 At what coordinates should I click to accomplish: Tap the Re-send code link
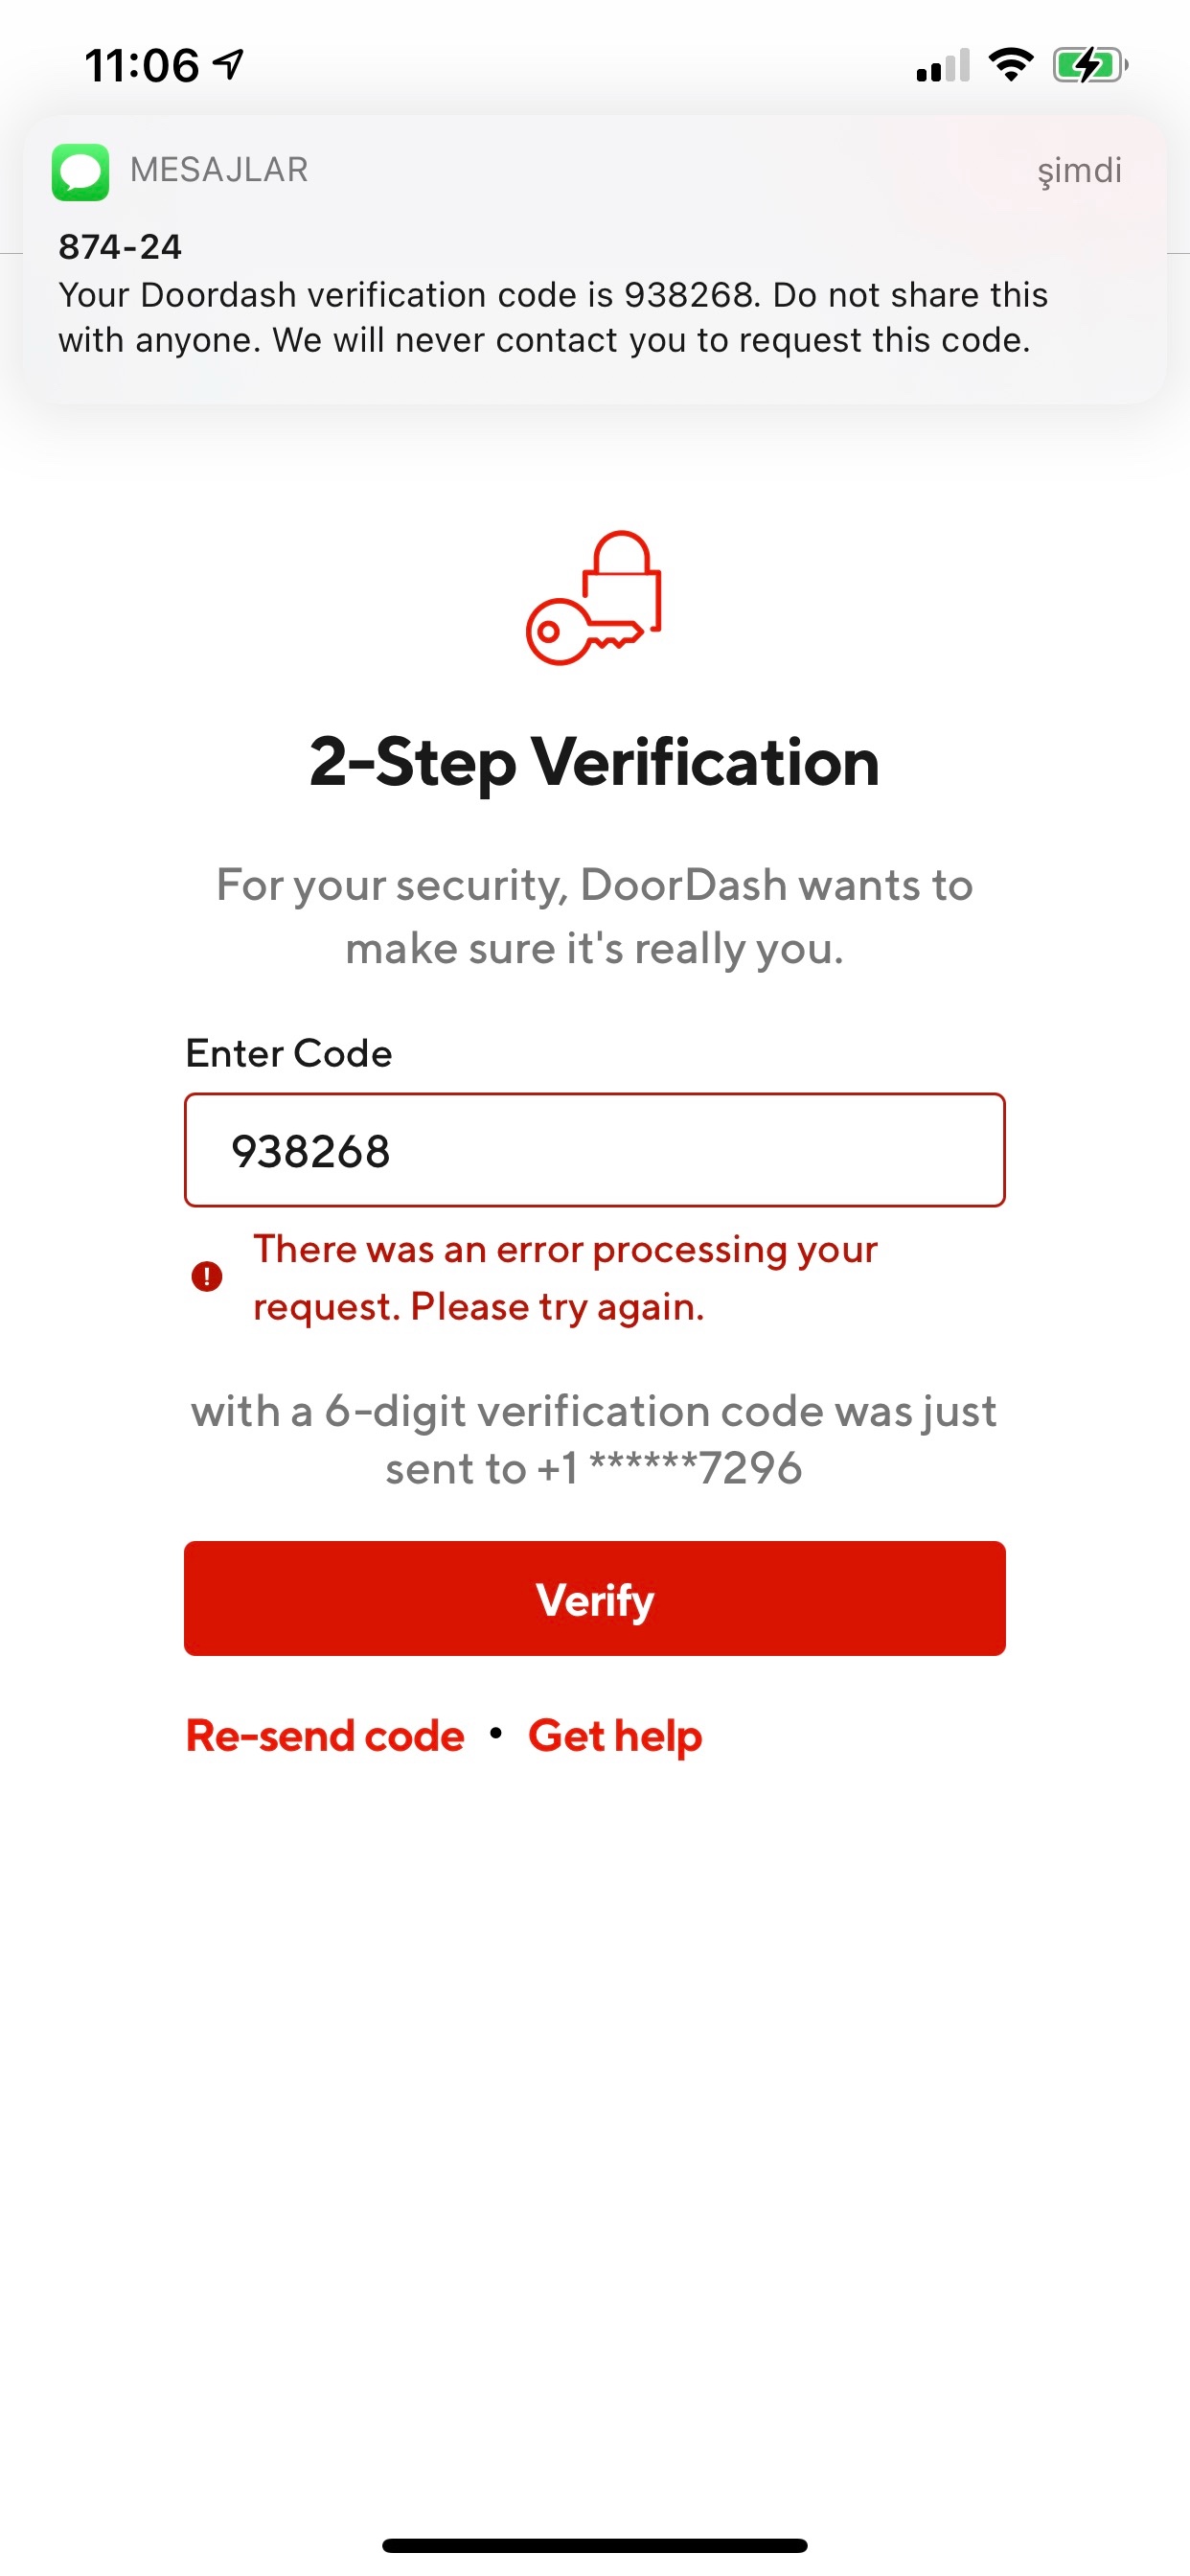[325, 1735]
